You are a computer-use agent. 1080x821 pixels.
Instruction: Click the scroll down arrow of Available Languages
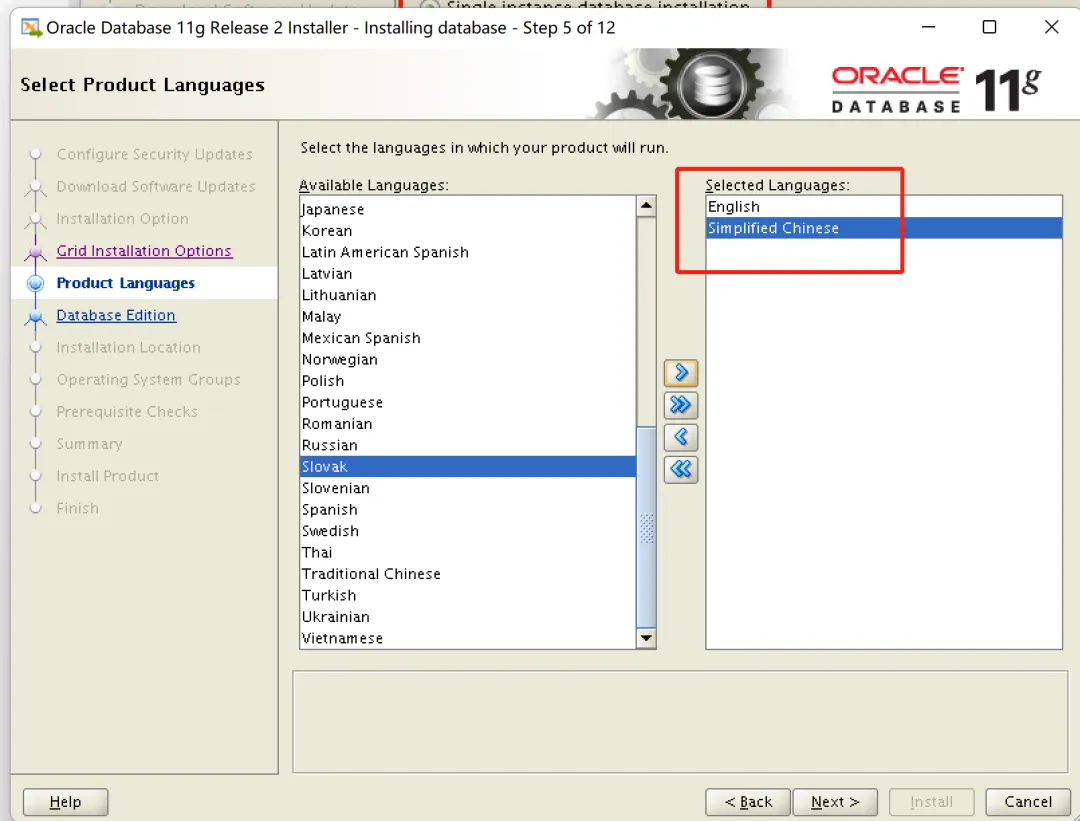(x=645, y=638)
